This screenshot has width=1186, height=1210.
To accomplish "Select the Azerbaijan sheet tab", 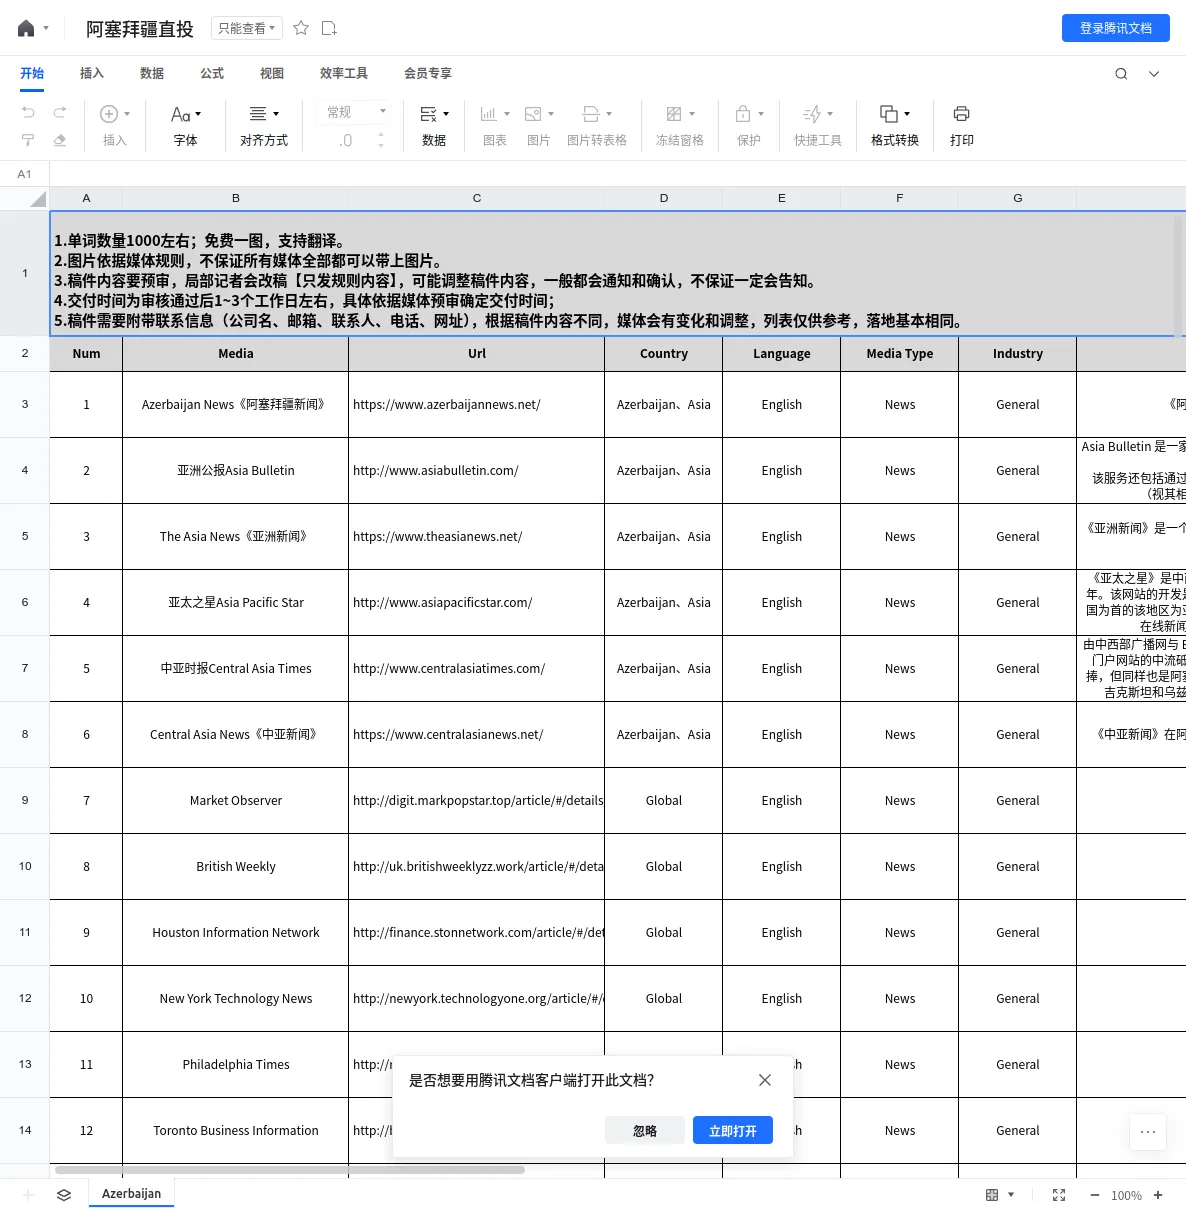I will click(131, 1194).
